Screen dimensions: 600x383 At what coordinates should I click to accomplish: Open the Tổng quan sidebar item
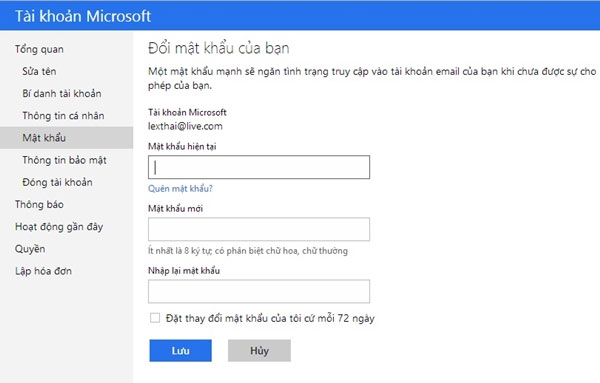point(39,49)
